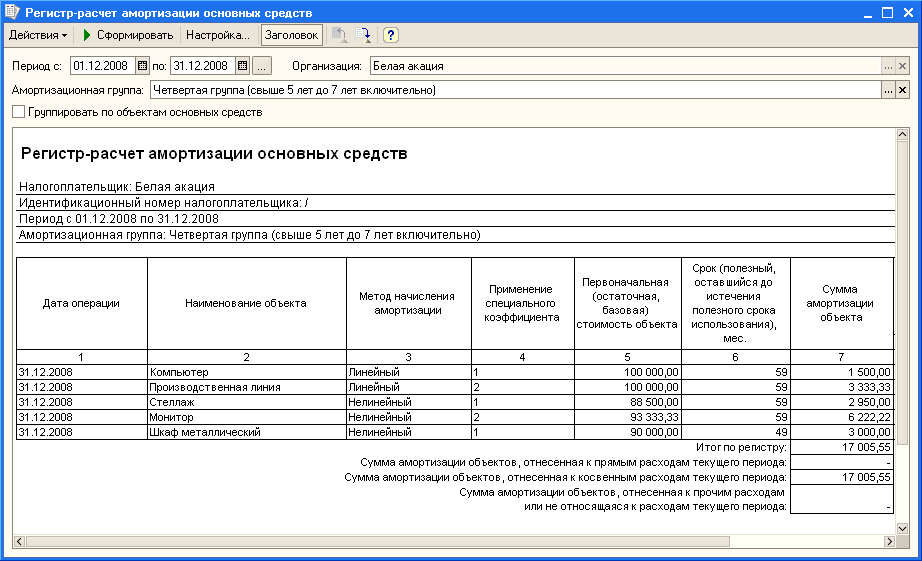Click the Настройка... button
Viewport: 922px width, 561px height.
tap(217, 35)
